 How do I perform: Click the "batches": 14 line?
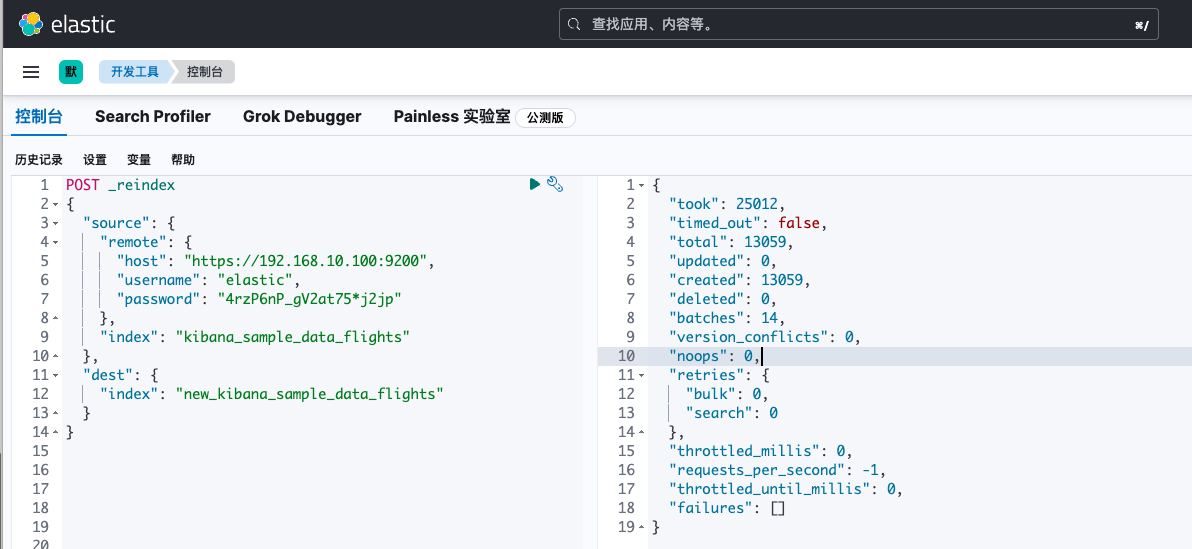[726, 318]
